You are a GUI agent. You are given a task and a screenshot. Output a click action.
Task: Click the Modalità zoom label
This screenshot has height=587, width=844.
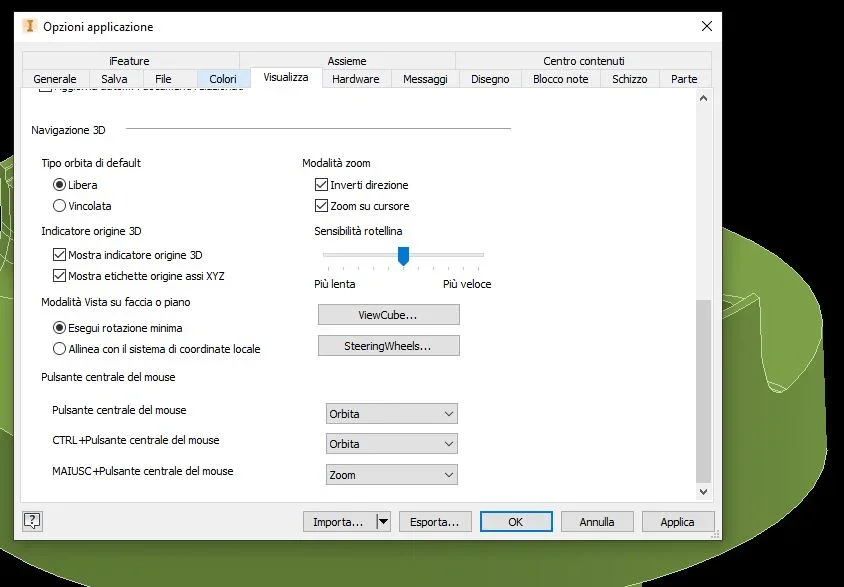(x=336, y=163)
